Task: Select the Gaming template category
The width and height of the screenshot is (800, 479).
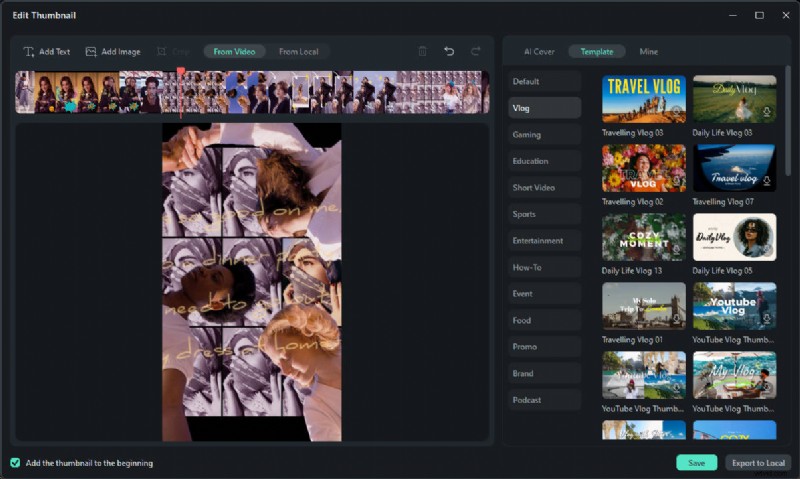Action: pyautogui.click(x=544, y=134)
